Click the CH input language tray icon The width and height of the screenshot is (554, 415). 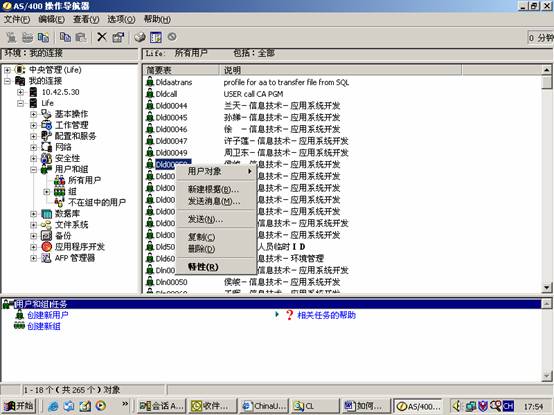(x=508, y=406)
